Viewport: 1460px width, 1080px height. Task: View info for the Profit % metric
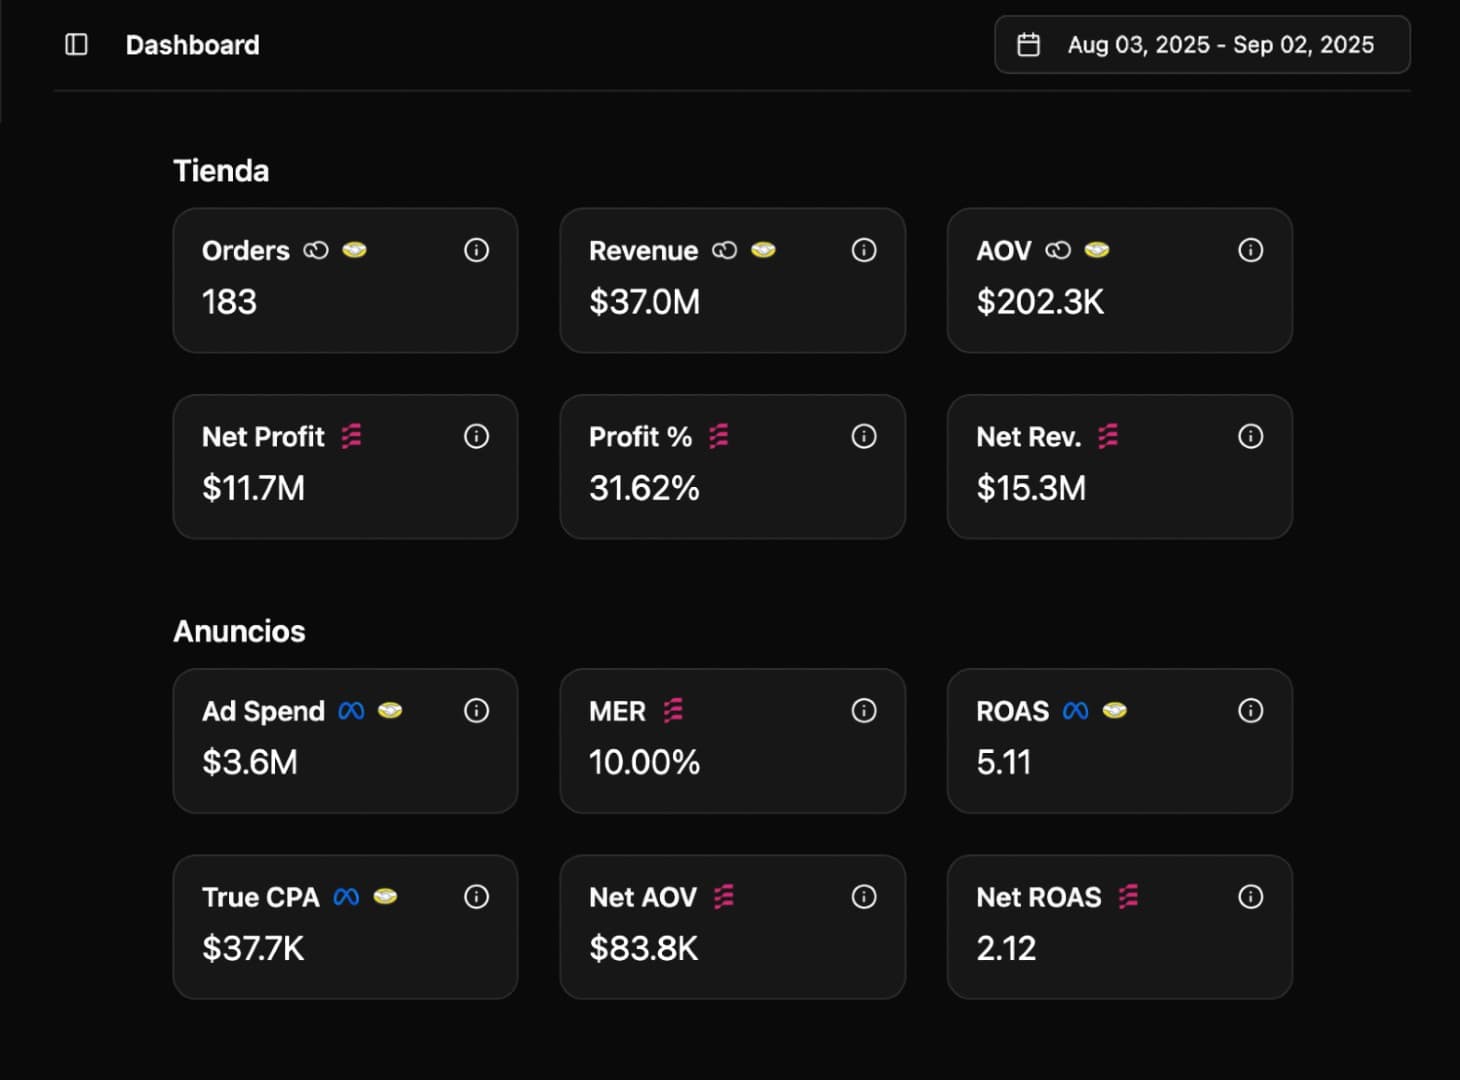tap(864, 436)
